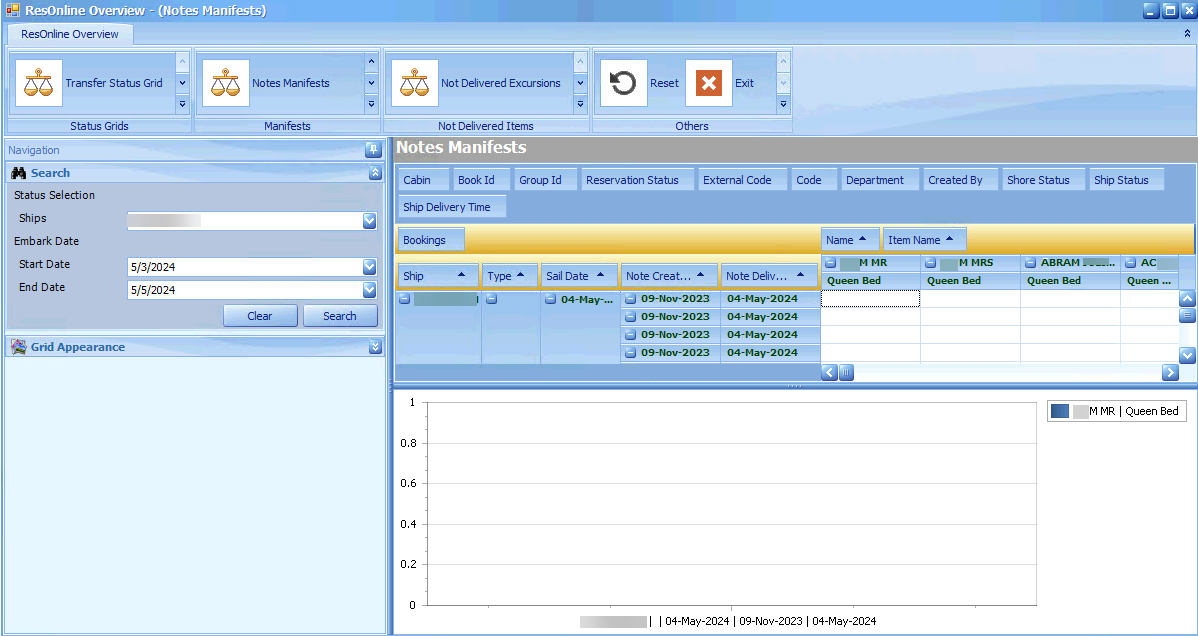Image resolution: width=1198 pixels, height=636 pixels.
Task: Click the External Code field header
Action: [x=743, y=180]
